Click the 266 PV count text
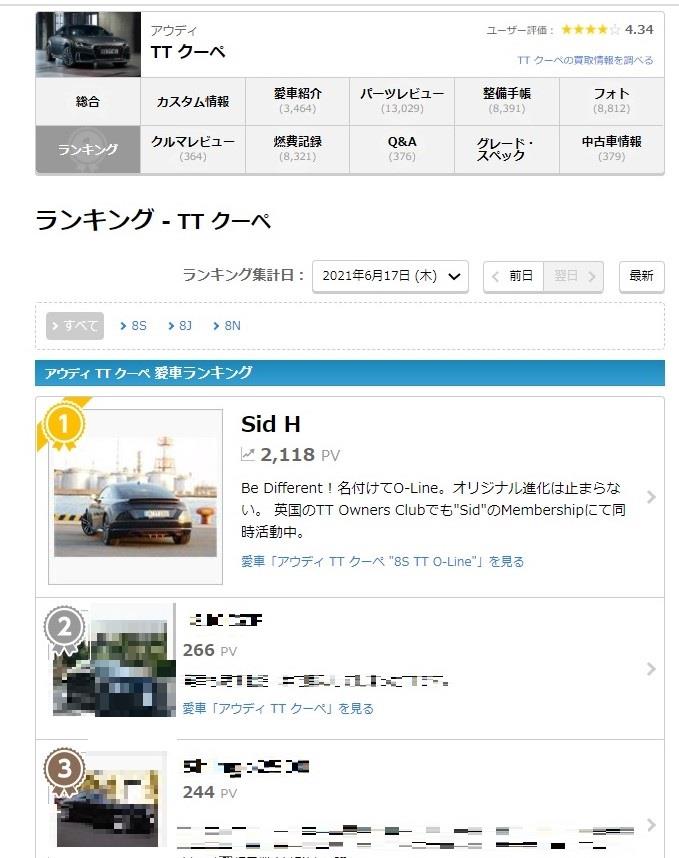Image resolution: width=679 pixels, height=858 pixels. tap(210, 651)
